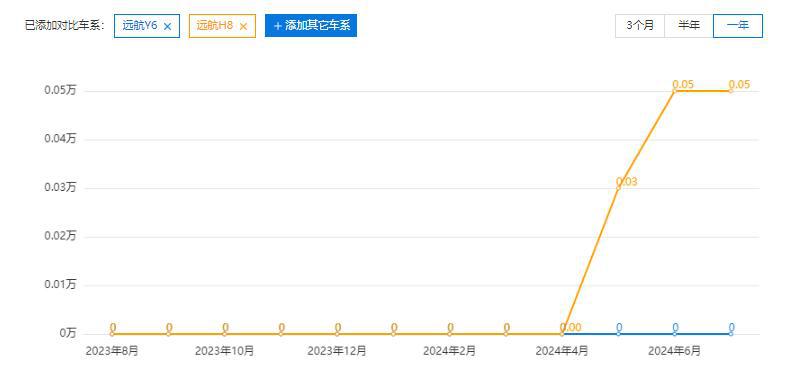Click the orange point at 2023年8月
The width and height of the screenshot is (801, 389).
pyautogui.click(x=112, y=334)
